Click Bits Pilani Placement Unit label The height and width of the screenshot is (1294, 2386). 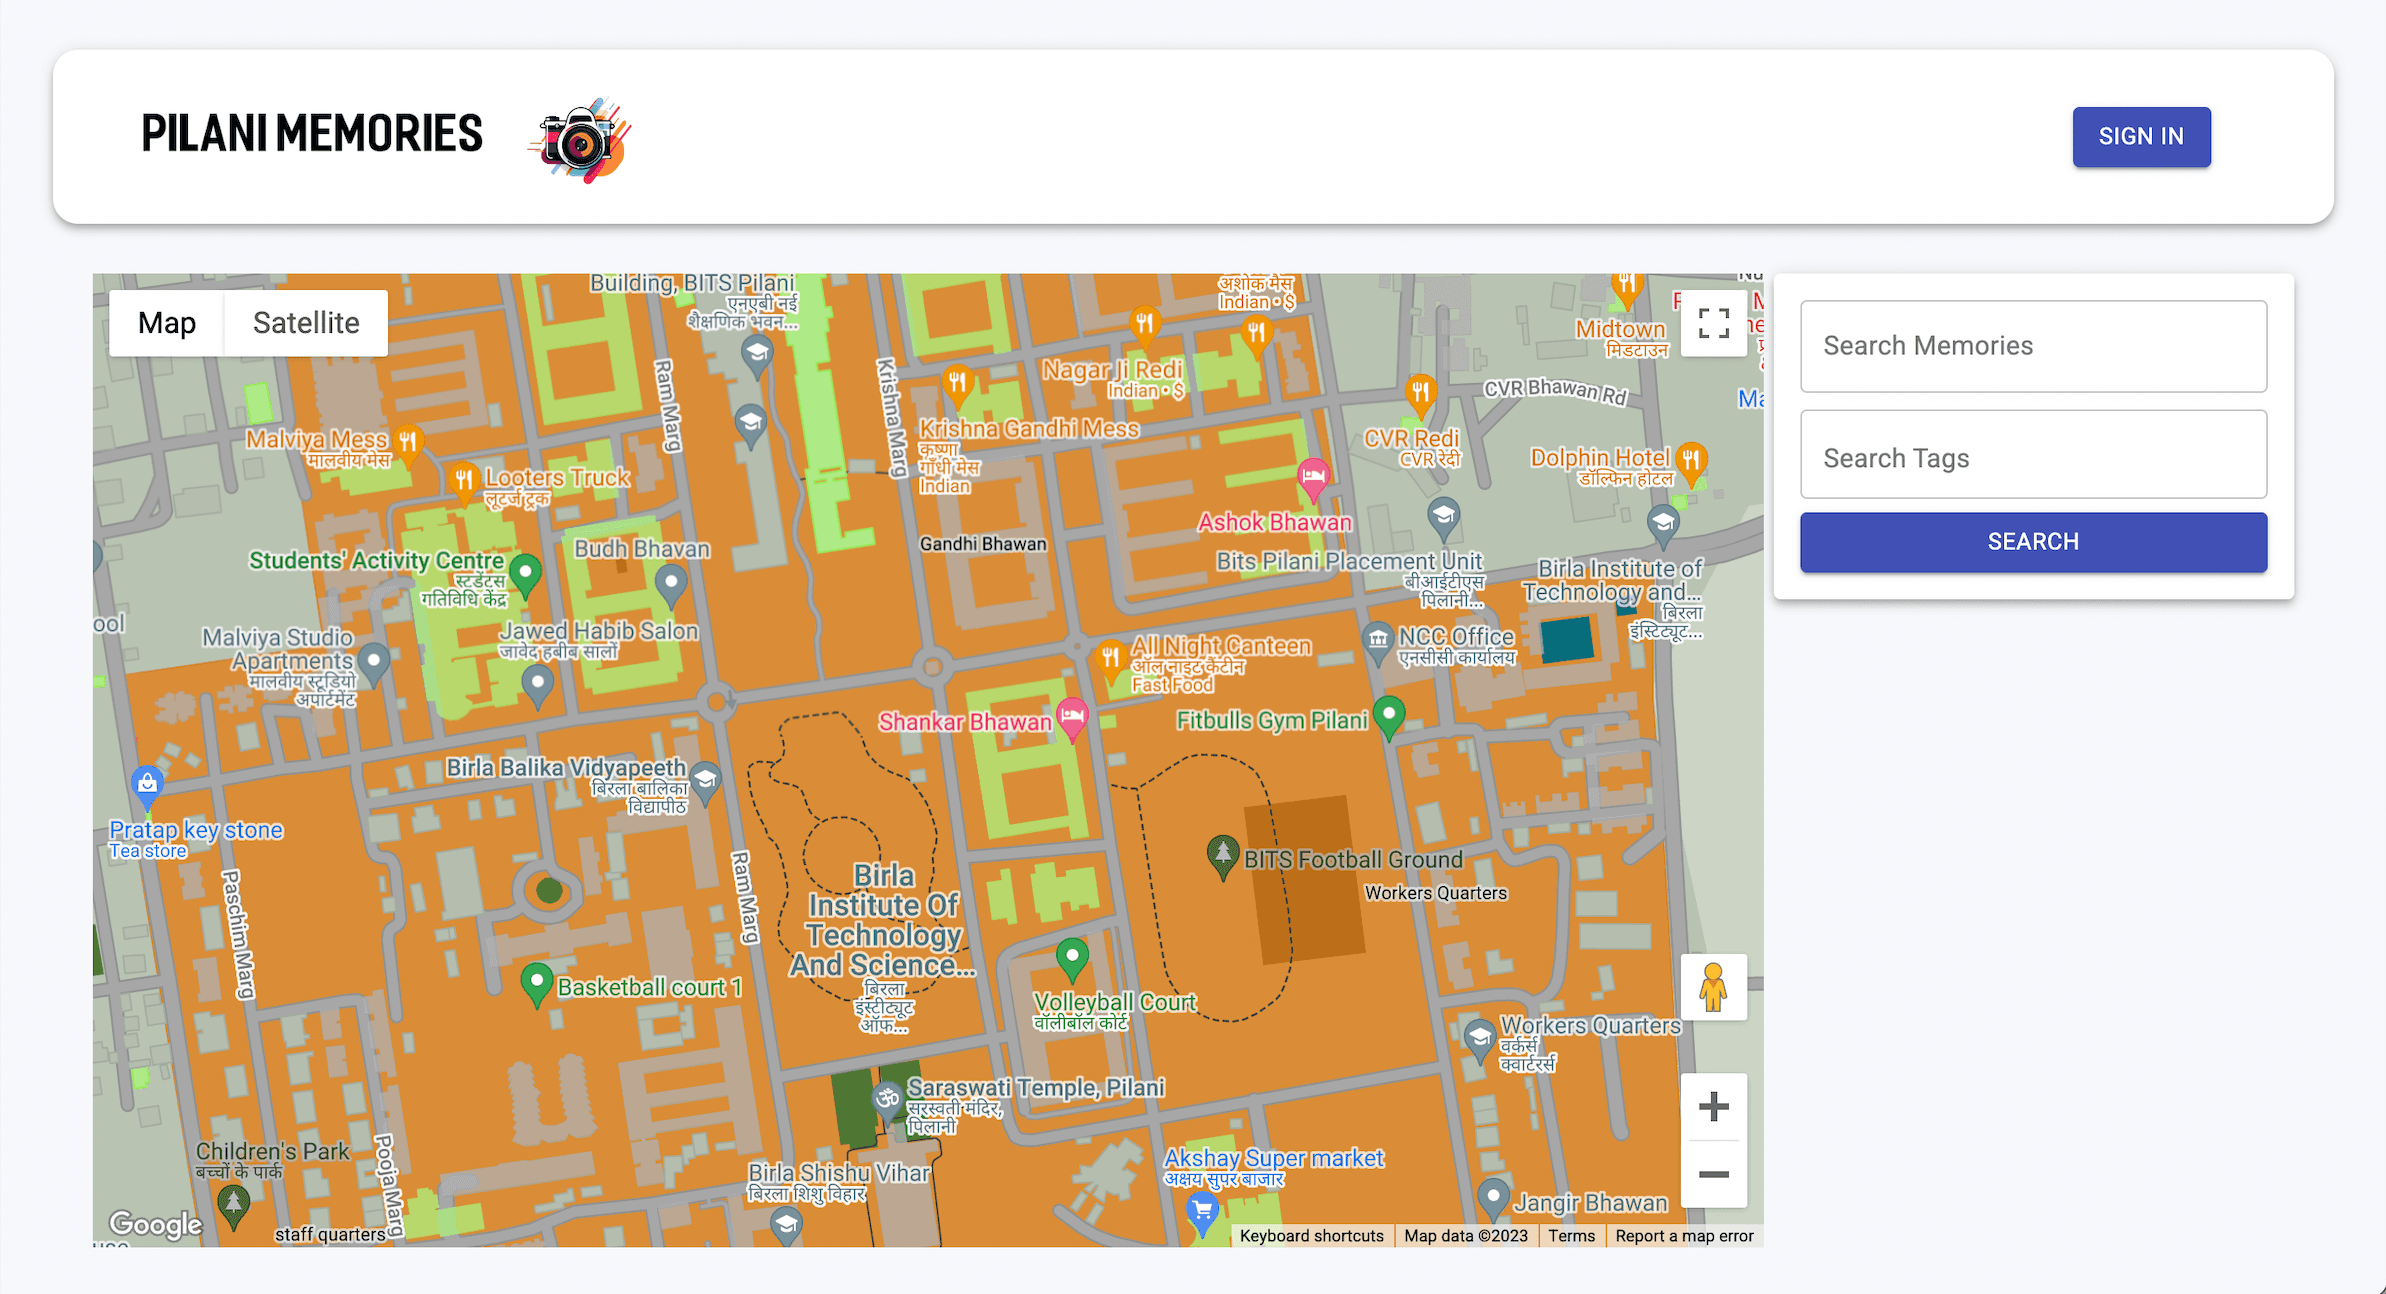click(1349, 562)
